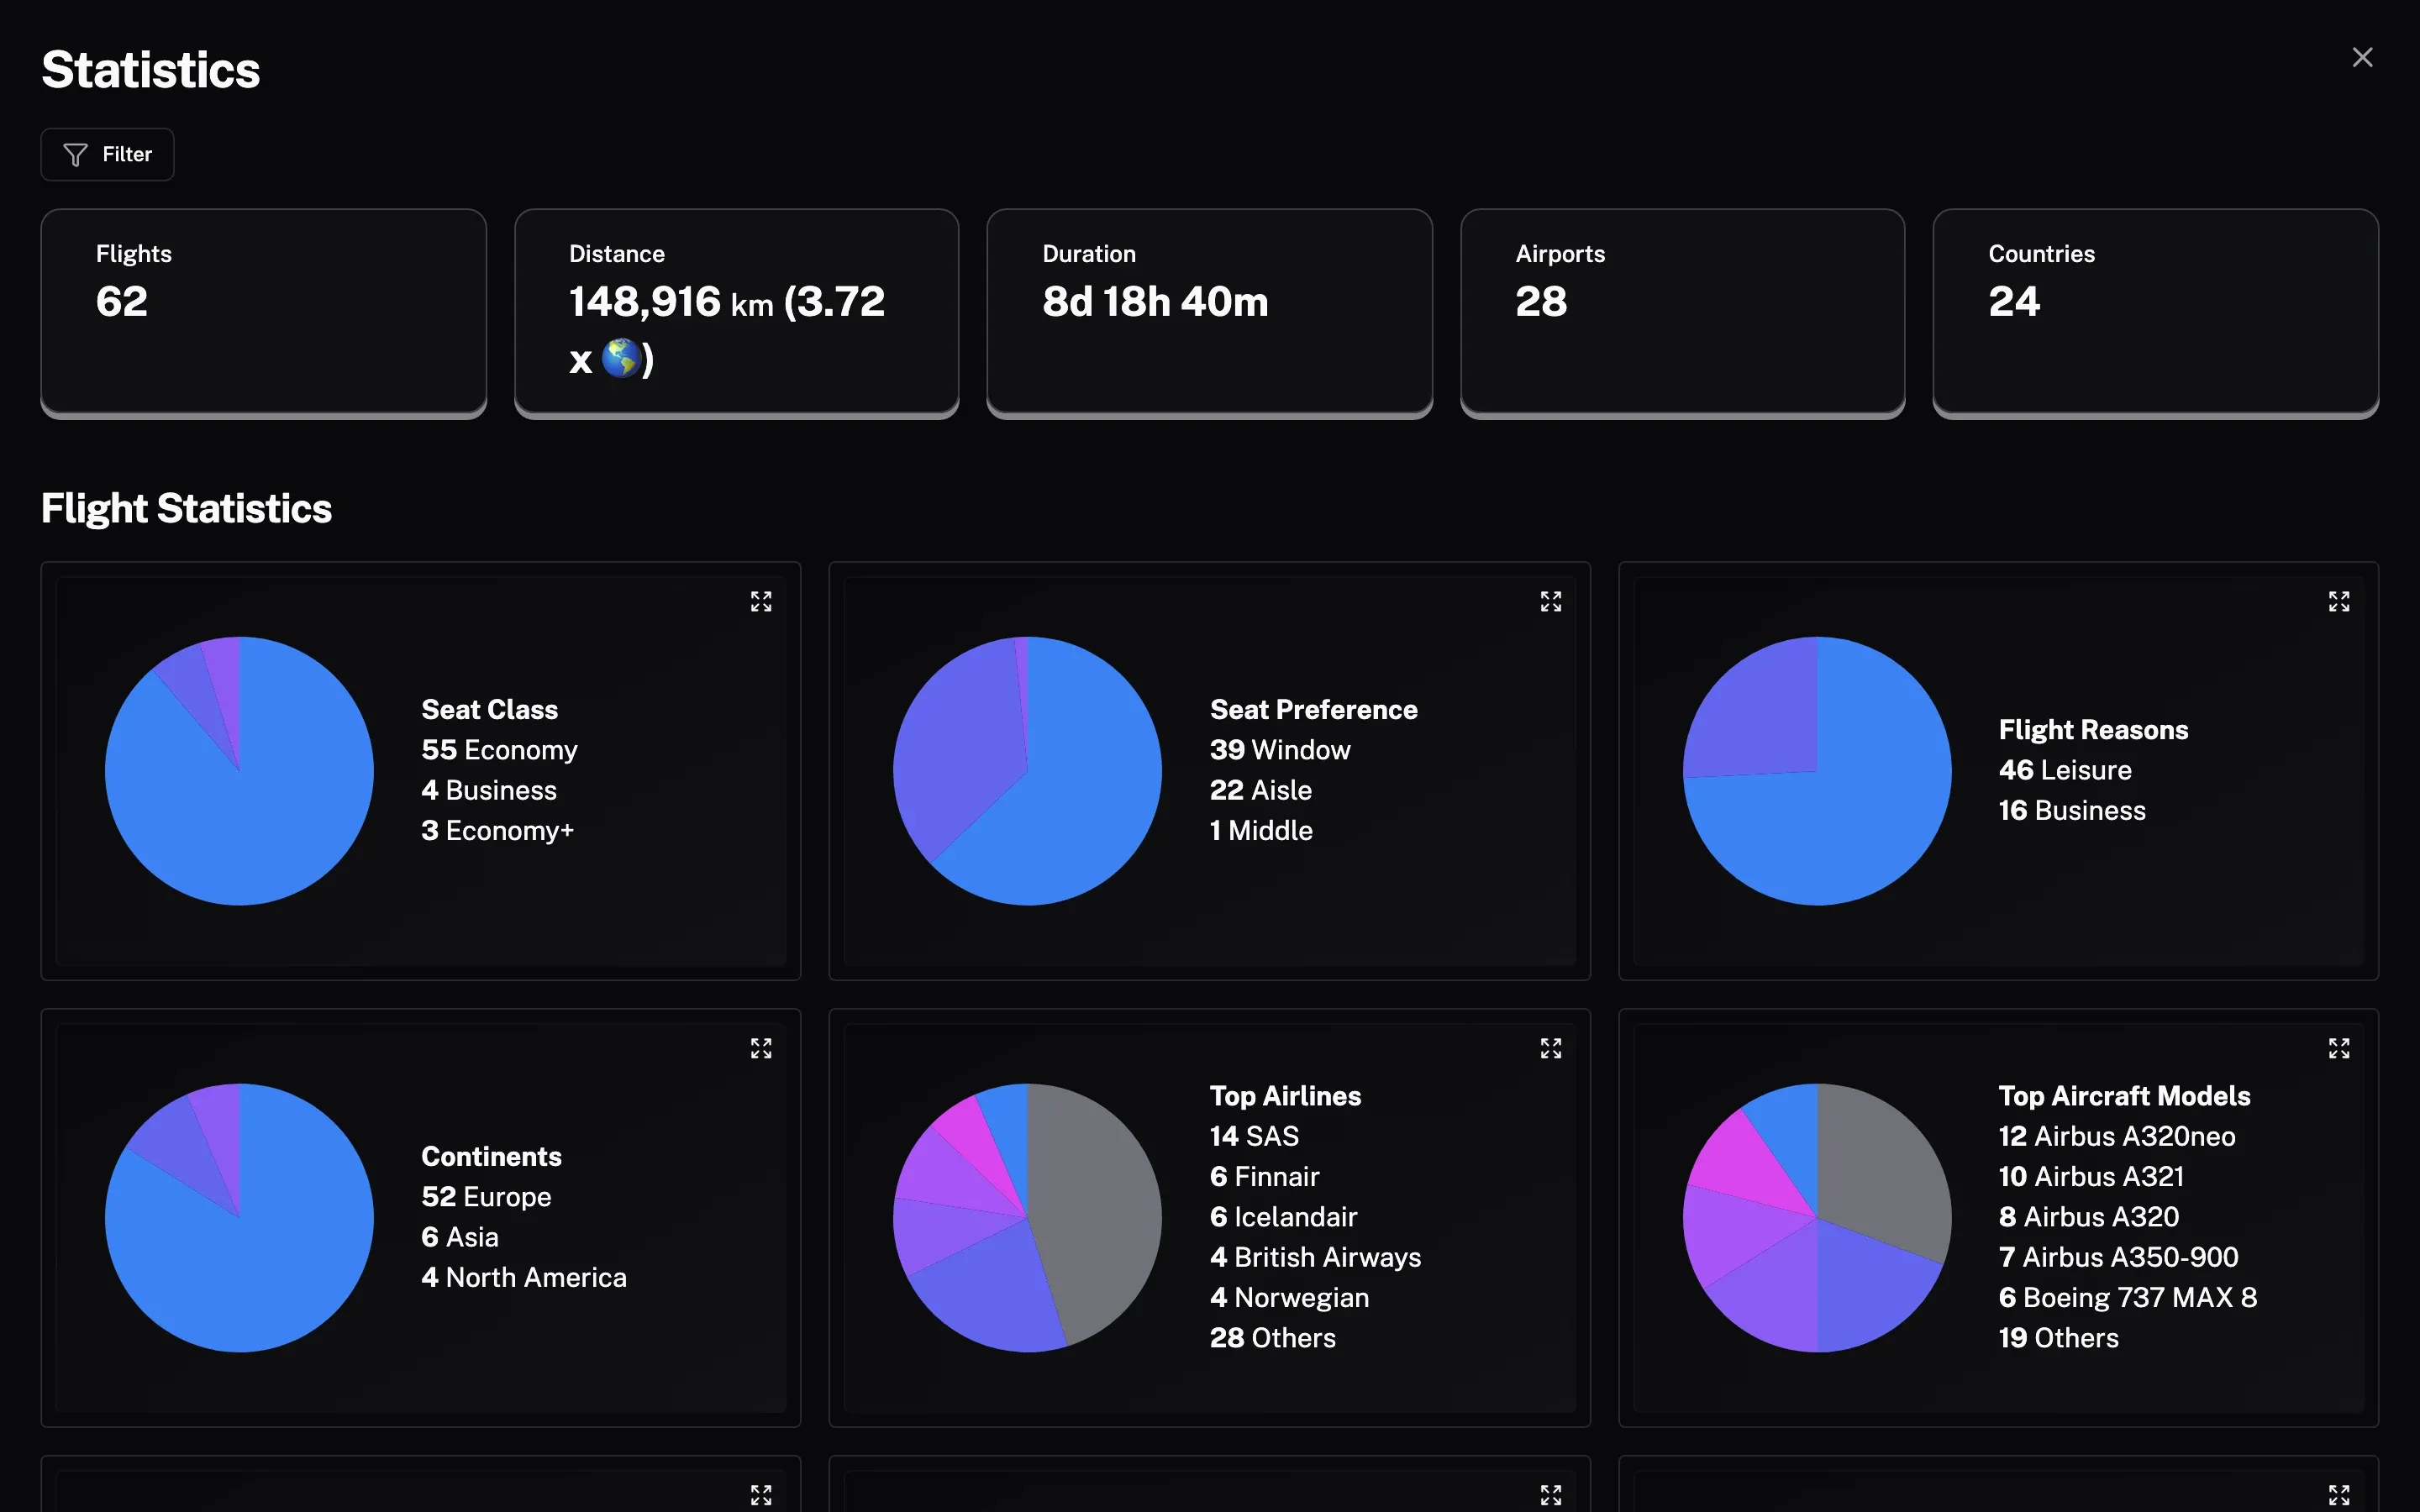This screenshot has width=2420, height=1512.
Task: Click the '14 SAS' airline entry
Action: pyautogui.click(x=1254, y=1136)
